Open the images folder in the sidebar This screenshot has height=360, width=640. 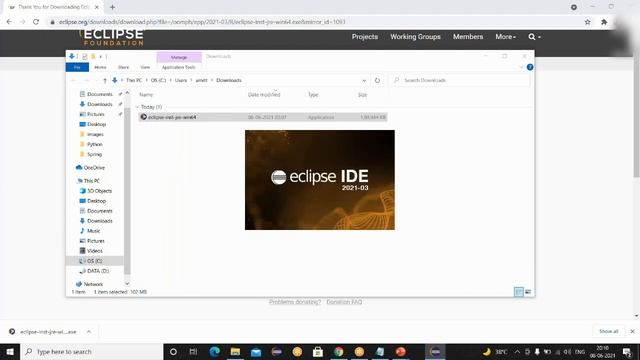coord(95,134)
